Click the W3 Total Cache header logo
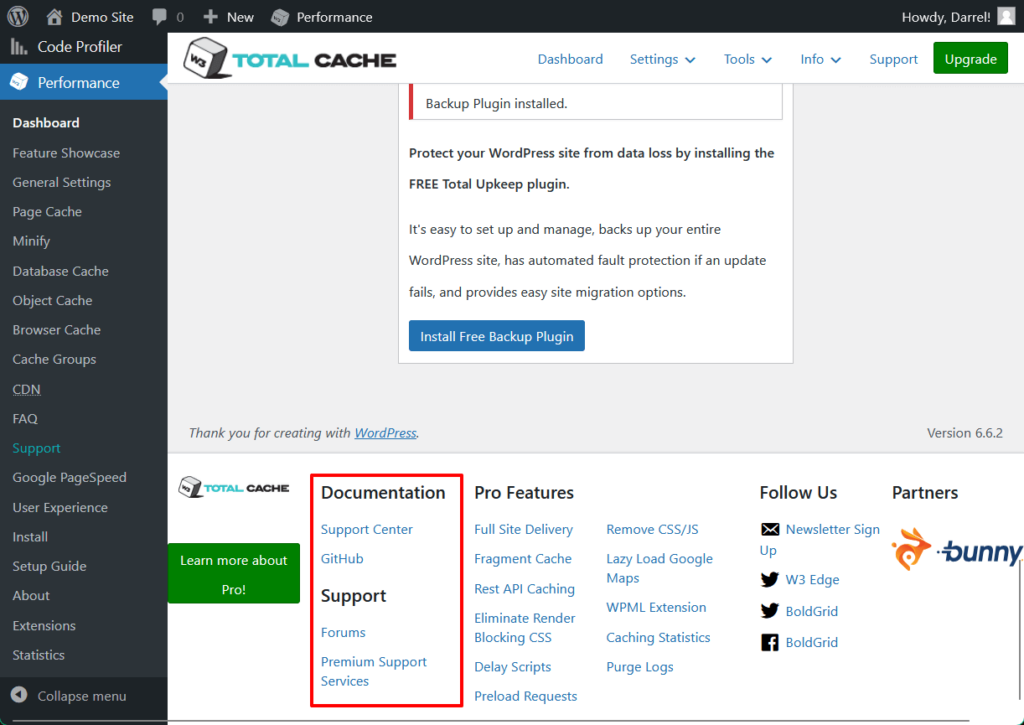The height and width of the screenshot is (725, 1024). click(289, 58)
